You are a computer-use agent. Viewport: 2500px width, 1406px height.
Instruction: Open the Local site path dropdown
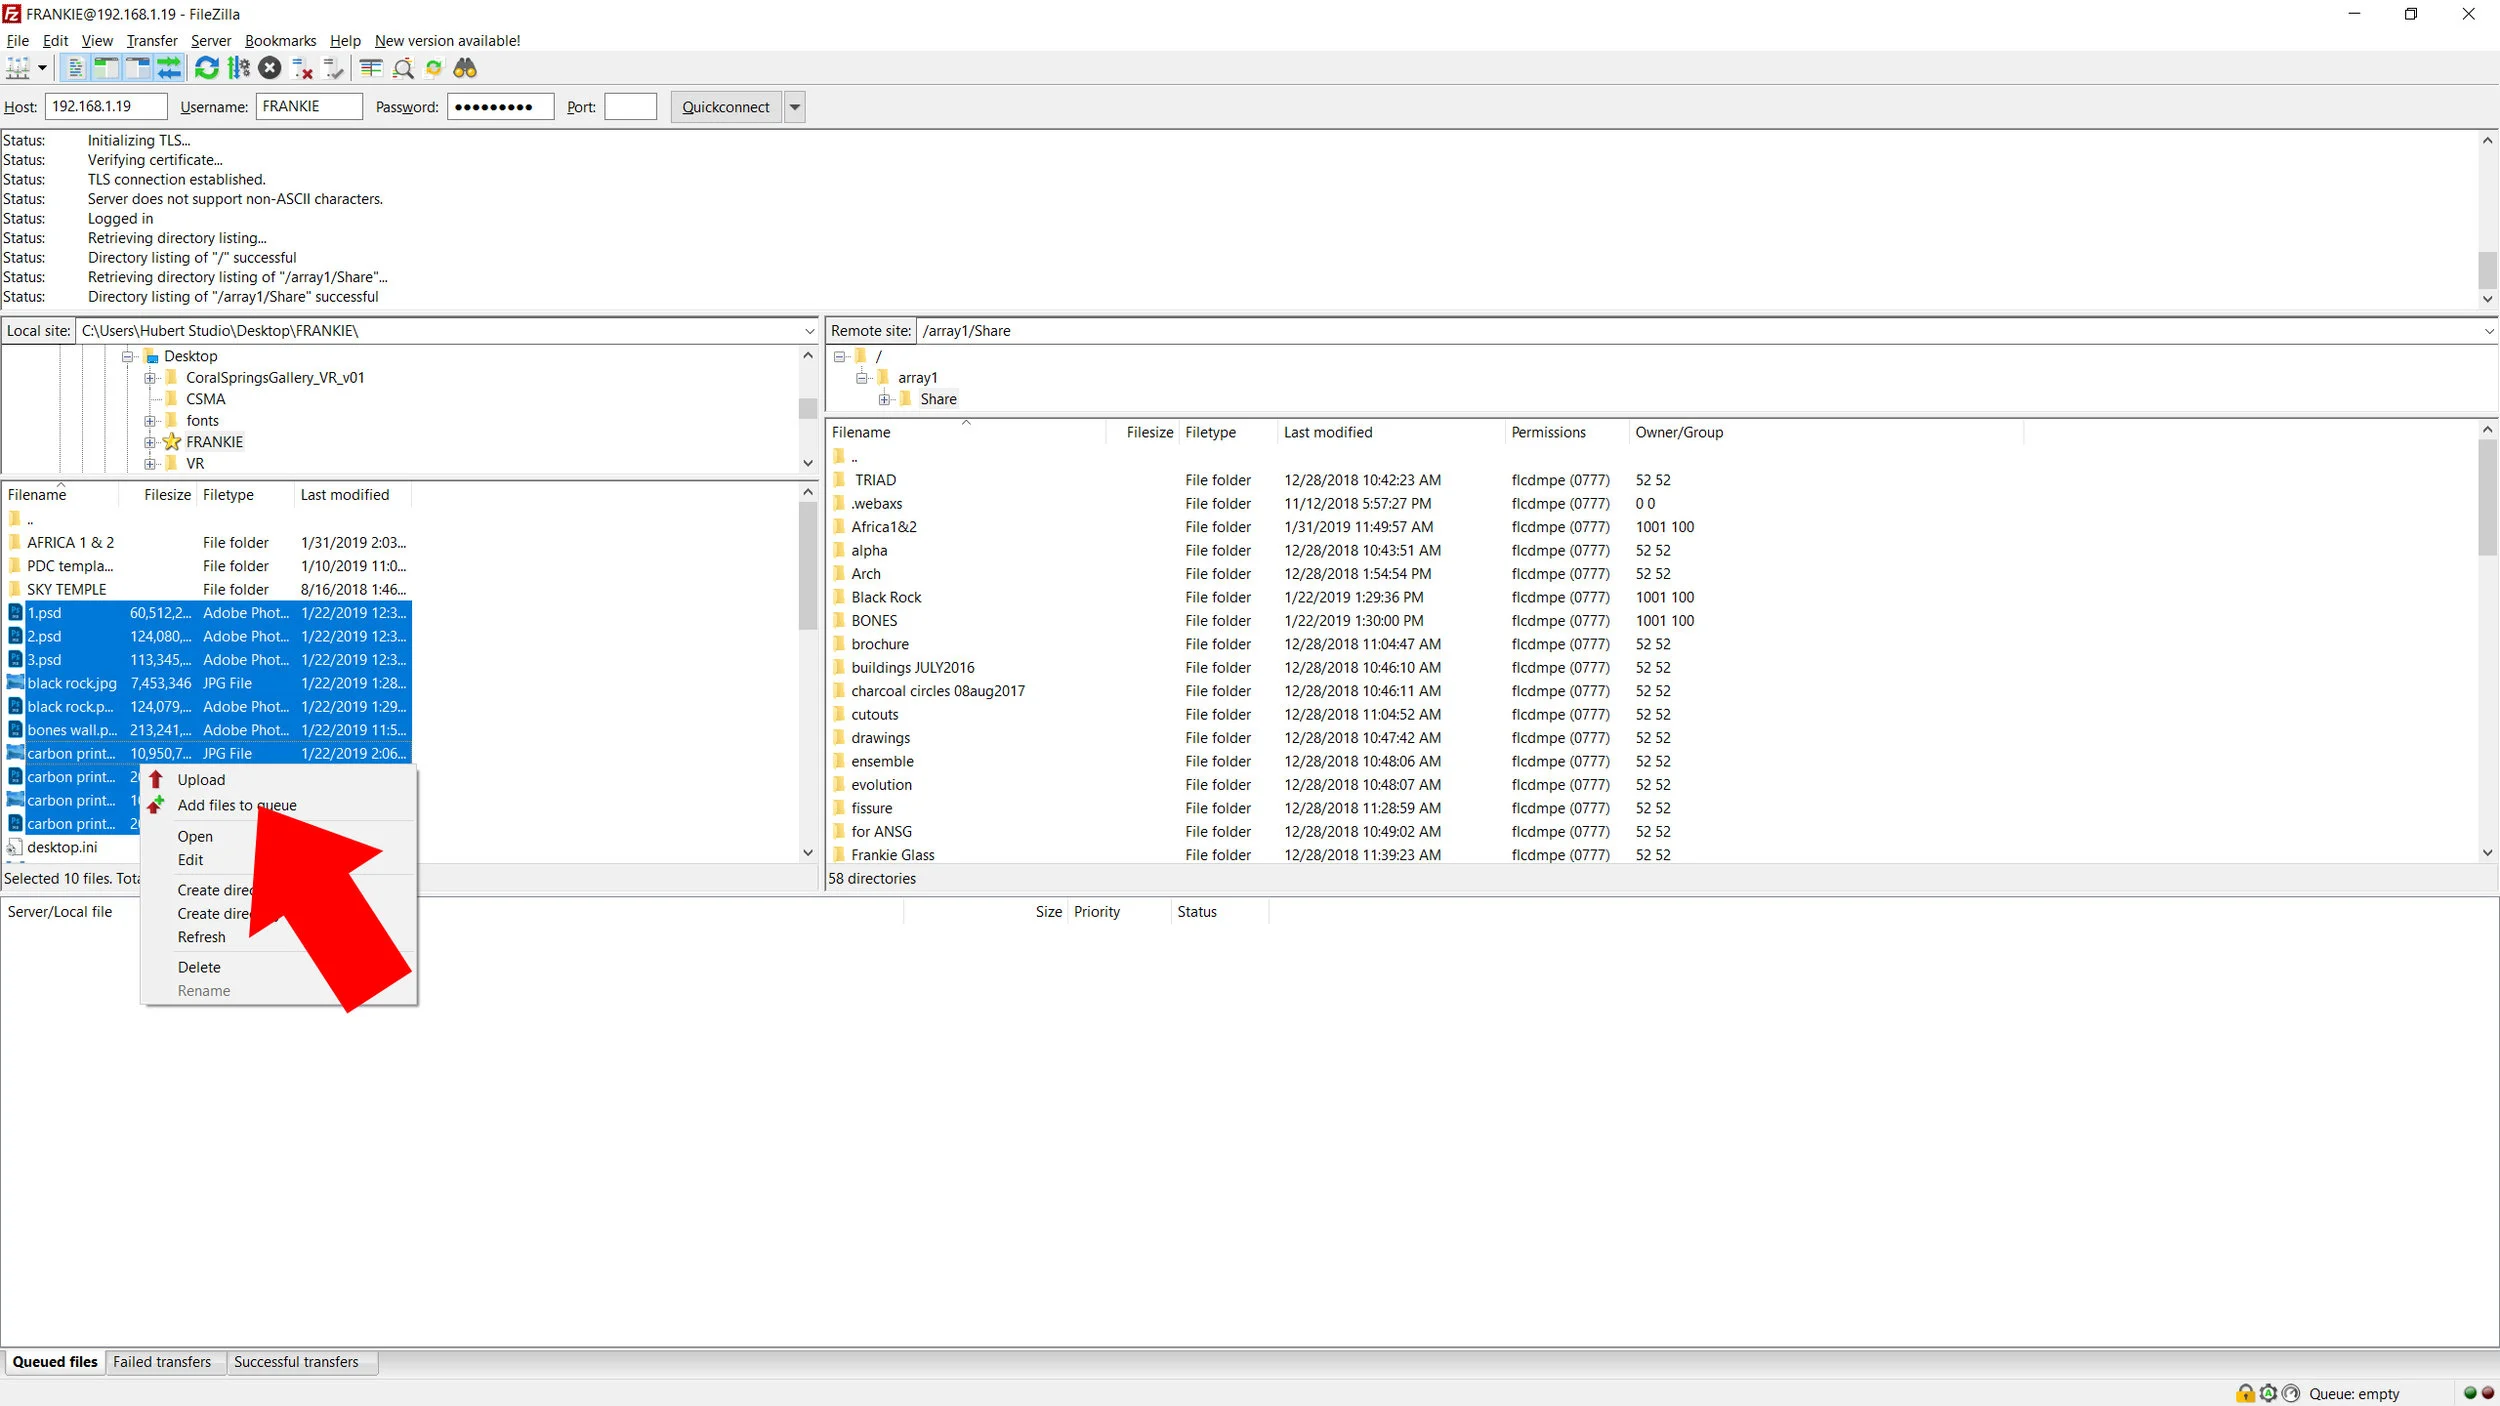point(809,331)
